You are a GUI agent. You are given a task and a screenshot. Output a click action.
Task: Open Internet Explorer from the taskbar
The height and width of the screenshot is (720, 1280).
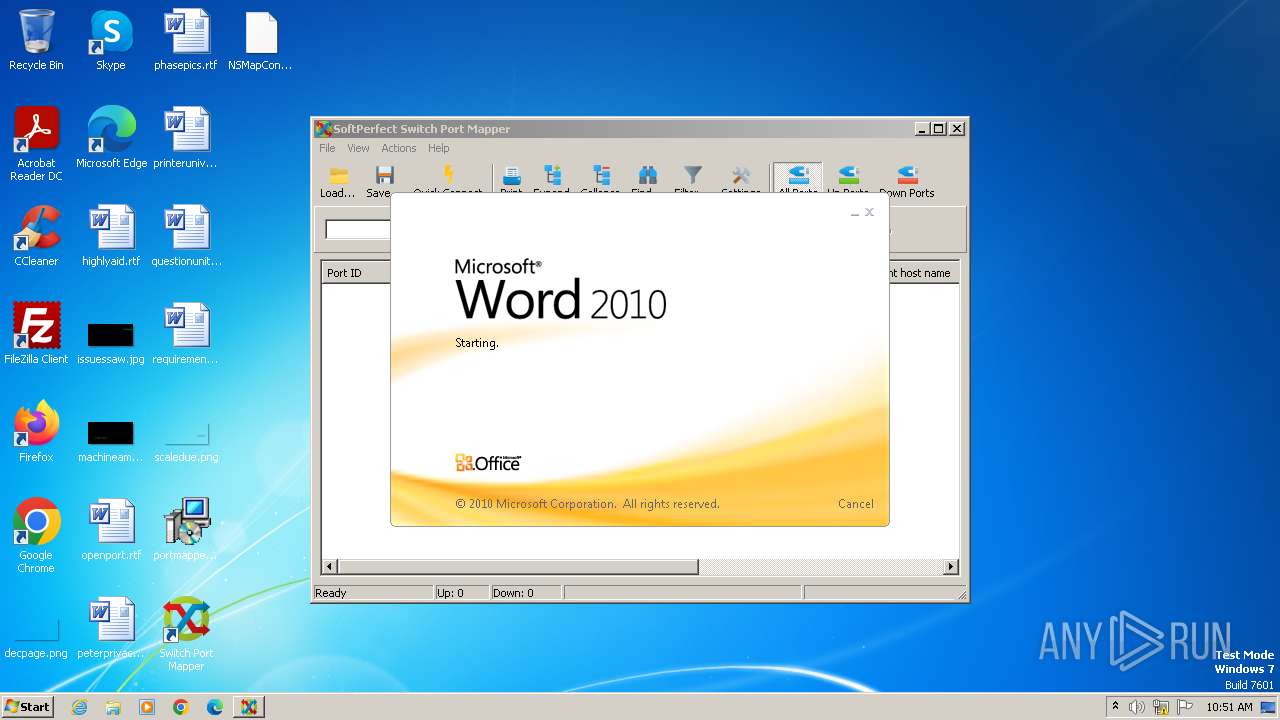79,707
